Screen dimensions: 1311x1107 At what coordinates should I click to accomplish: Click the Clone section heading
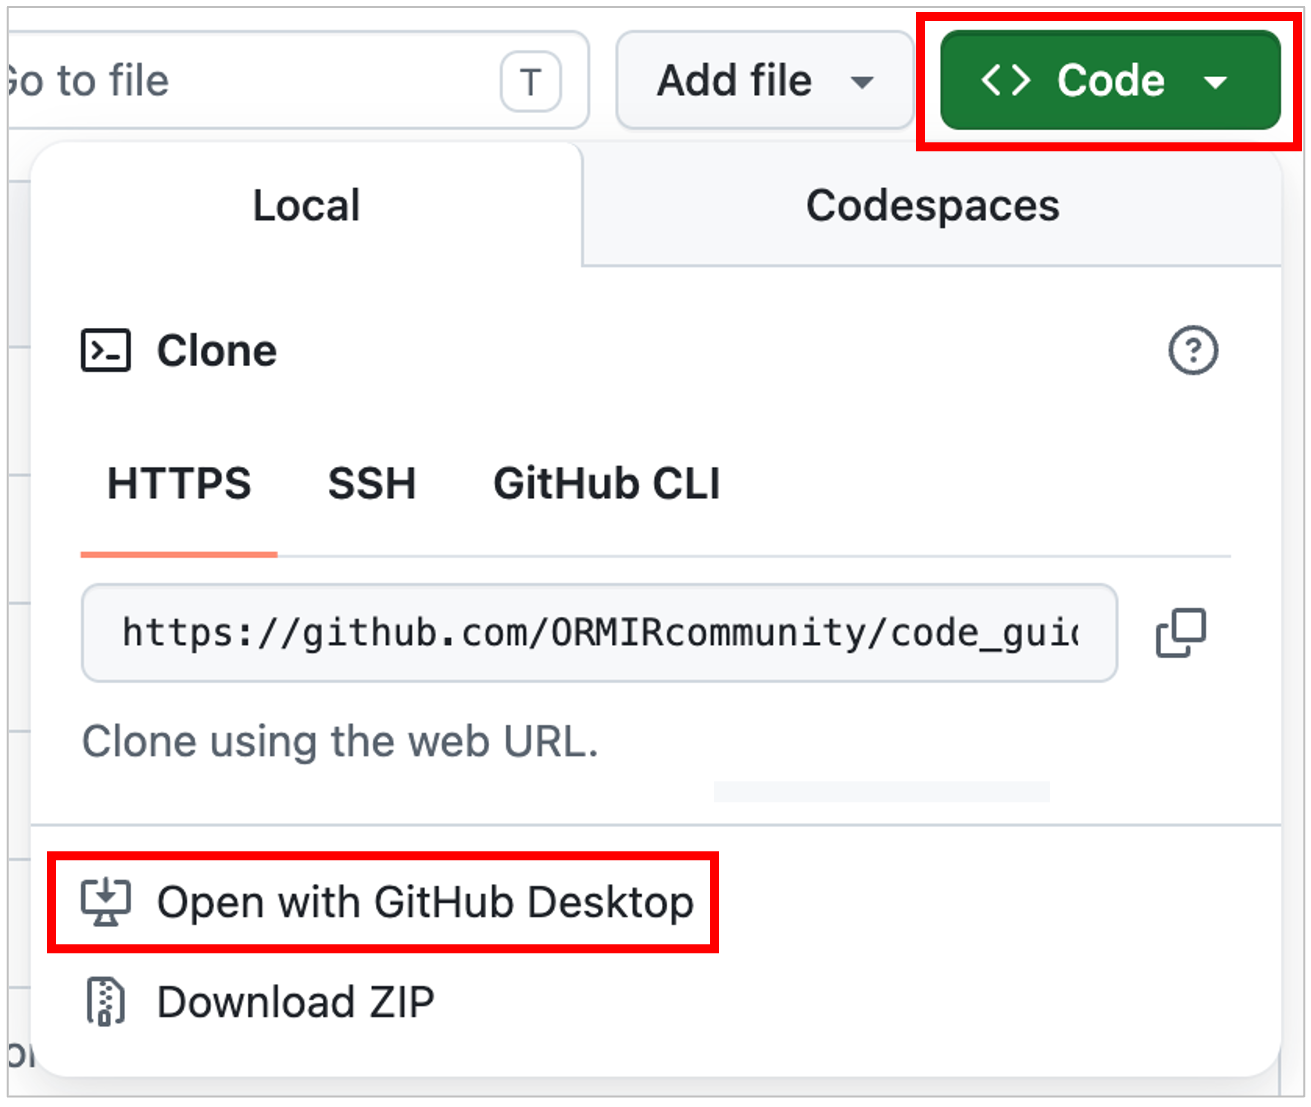coord(217,351)
